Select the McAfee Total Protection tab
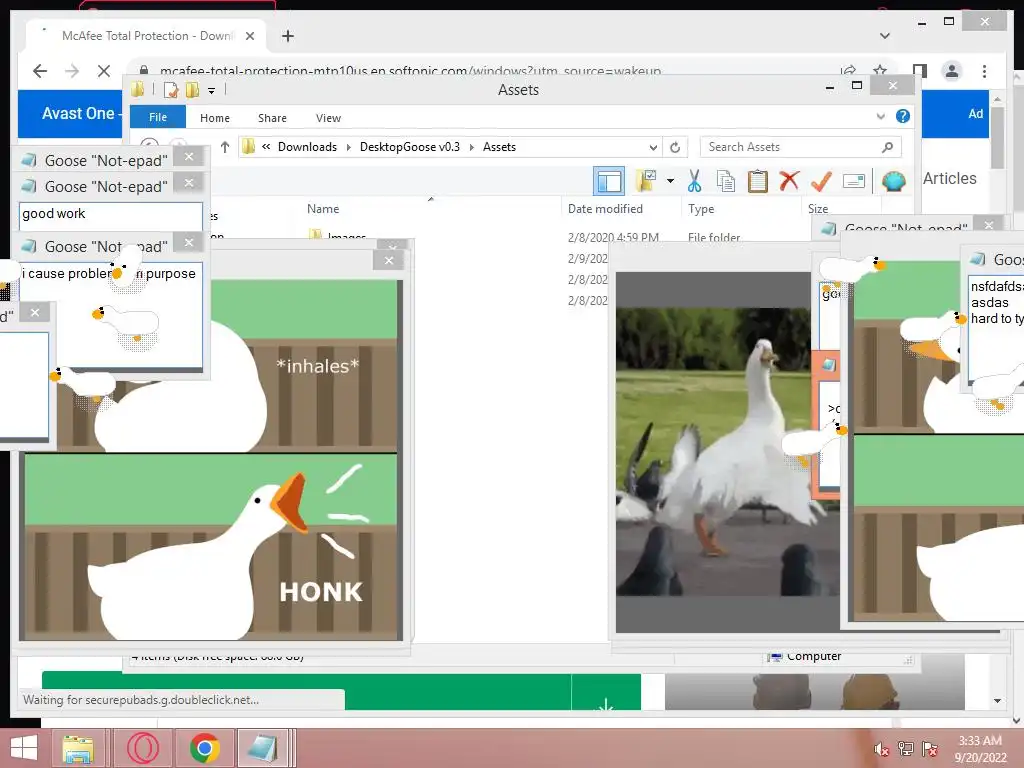Viewport: 1024px width, 768px height. [x=146, y=36]
